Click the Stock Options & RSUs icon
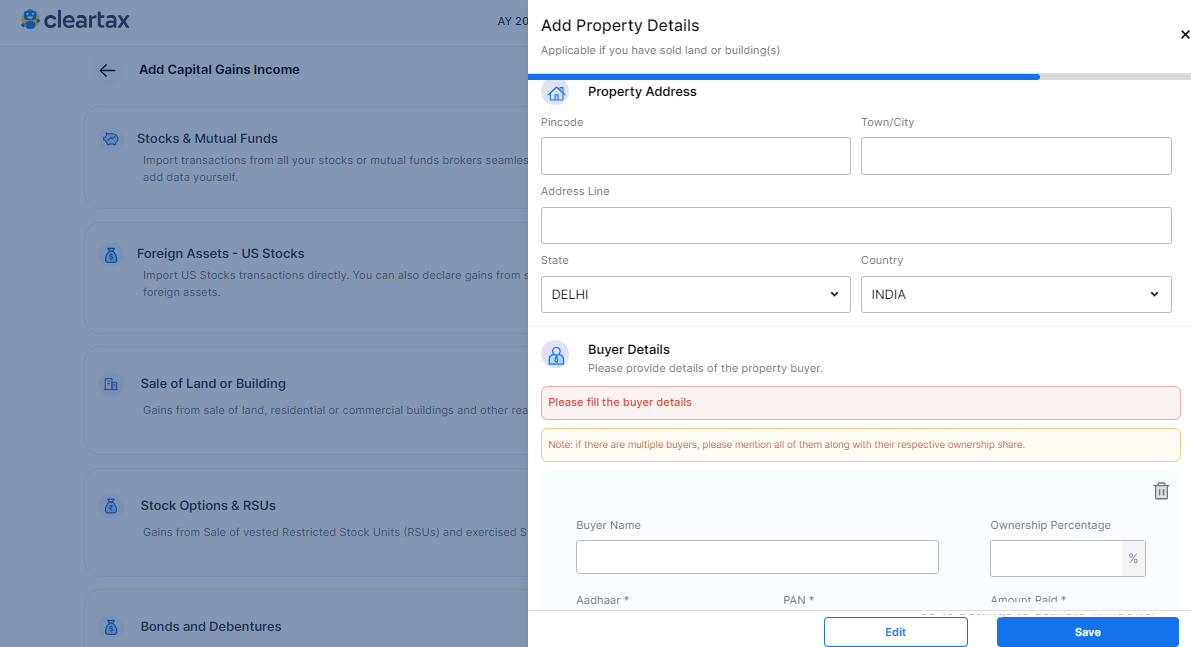The height and width of the screenshot is (647, 1191). point(111,506)
